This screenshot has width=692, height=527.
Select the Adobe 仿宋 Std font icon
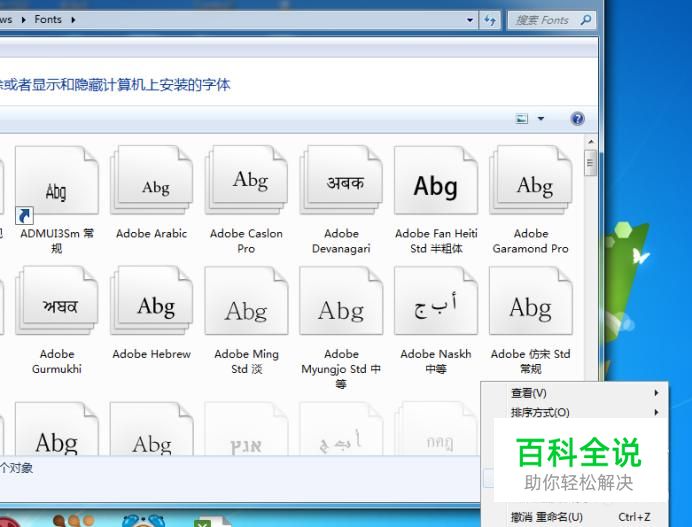(x=531, y=301)
